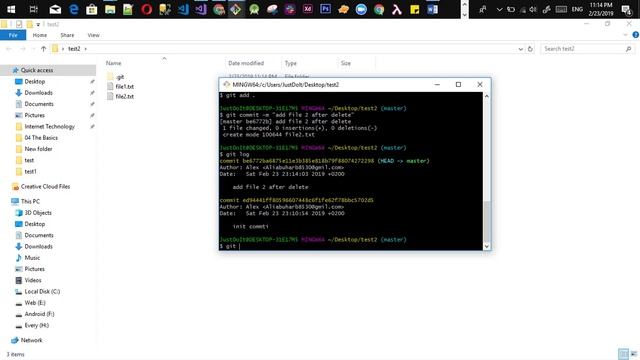Open Downloads under Quick access
Screen dimensions: 640x360
(x=38, y=93)
